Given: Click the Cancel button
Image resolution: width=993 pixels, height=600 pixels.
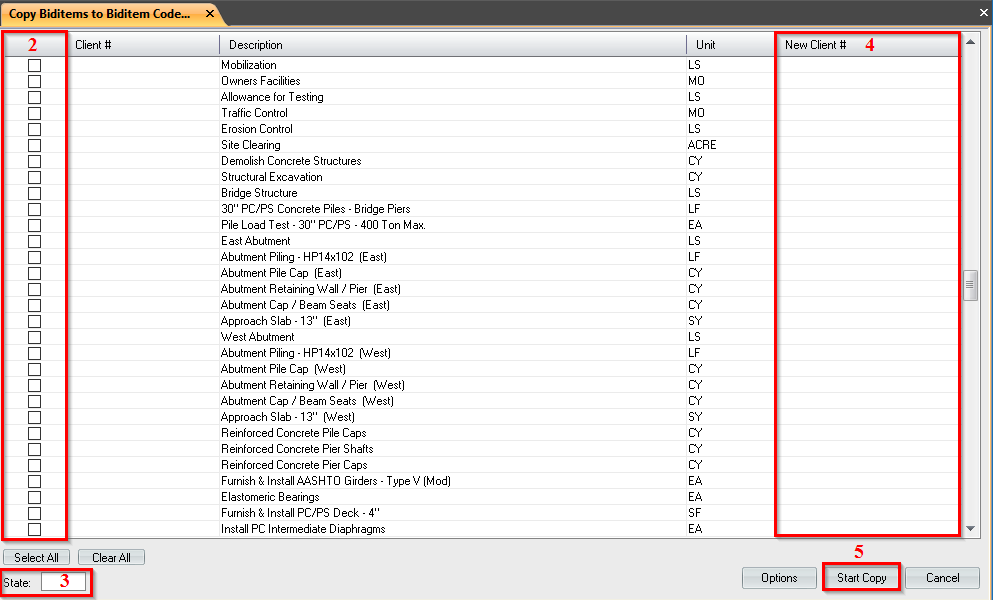Looking at the screenshot, I should (x=941, y=577).
